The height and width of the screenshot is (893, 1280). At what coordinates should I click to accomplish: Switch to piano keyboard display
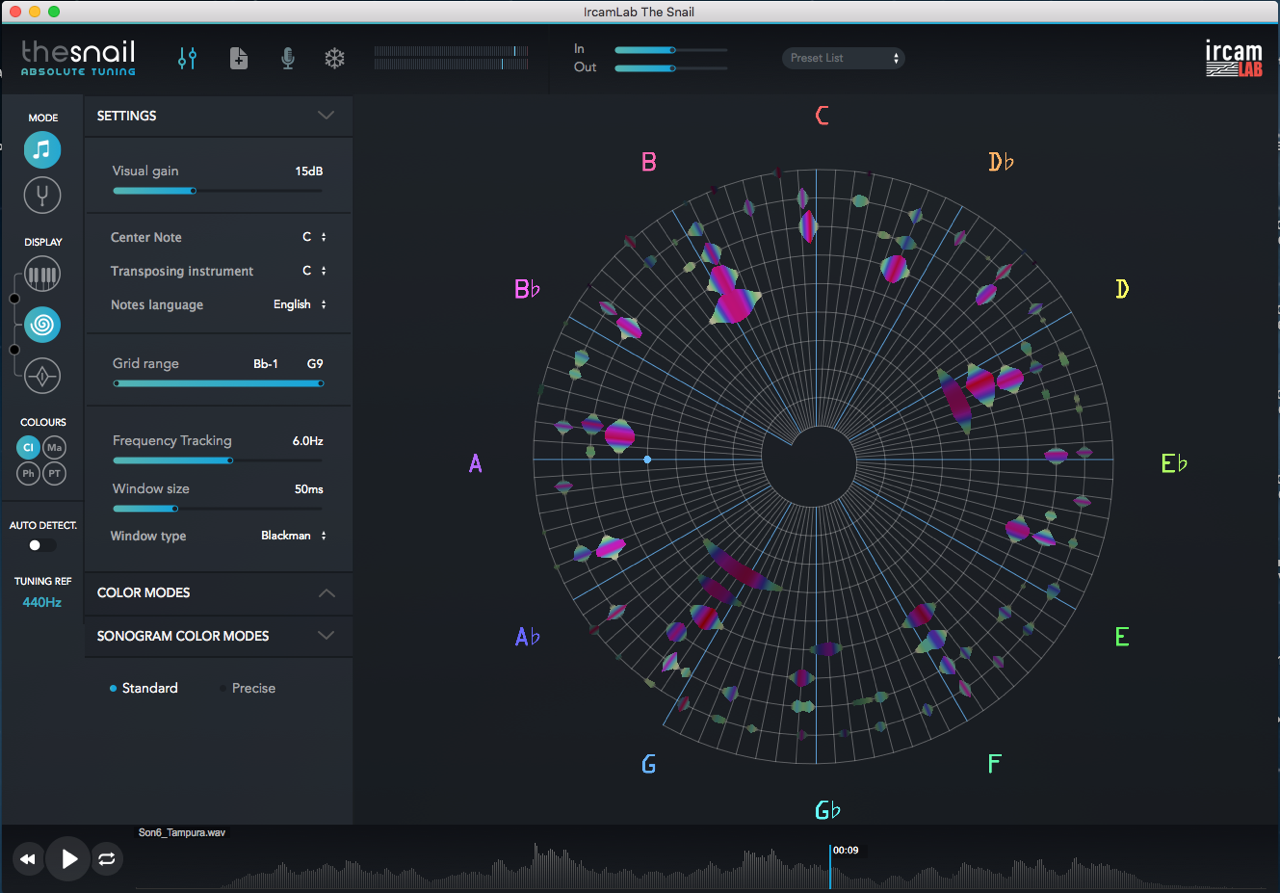[x=42, y=274]
